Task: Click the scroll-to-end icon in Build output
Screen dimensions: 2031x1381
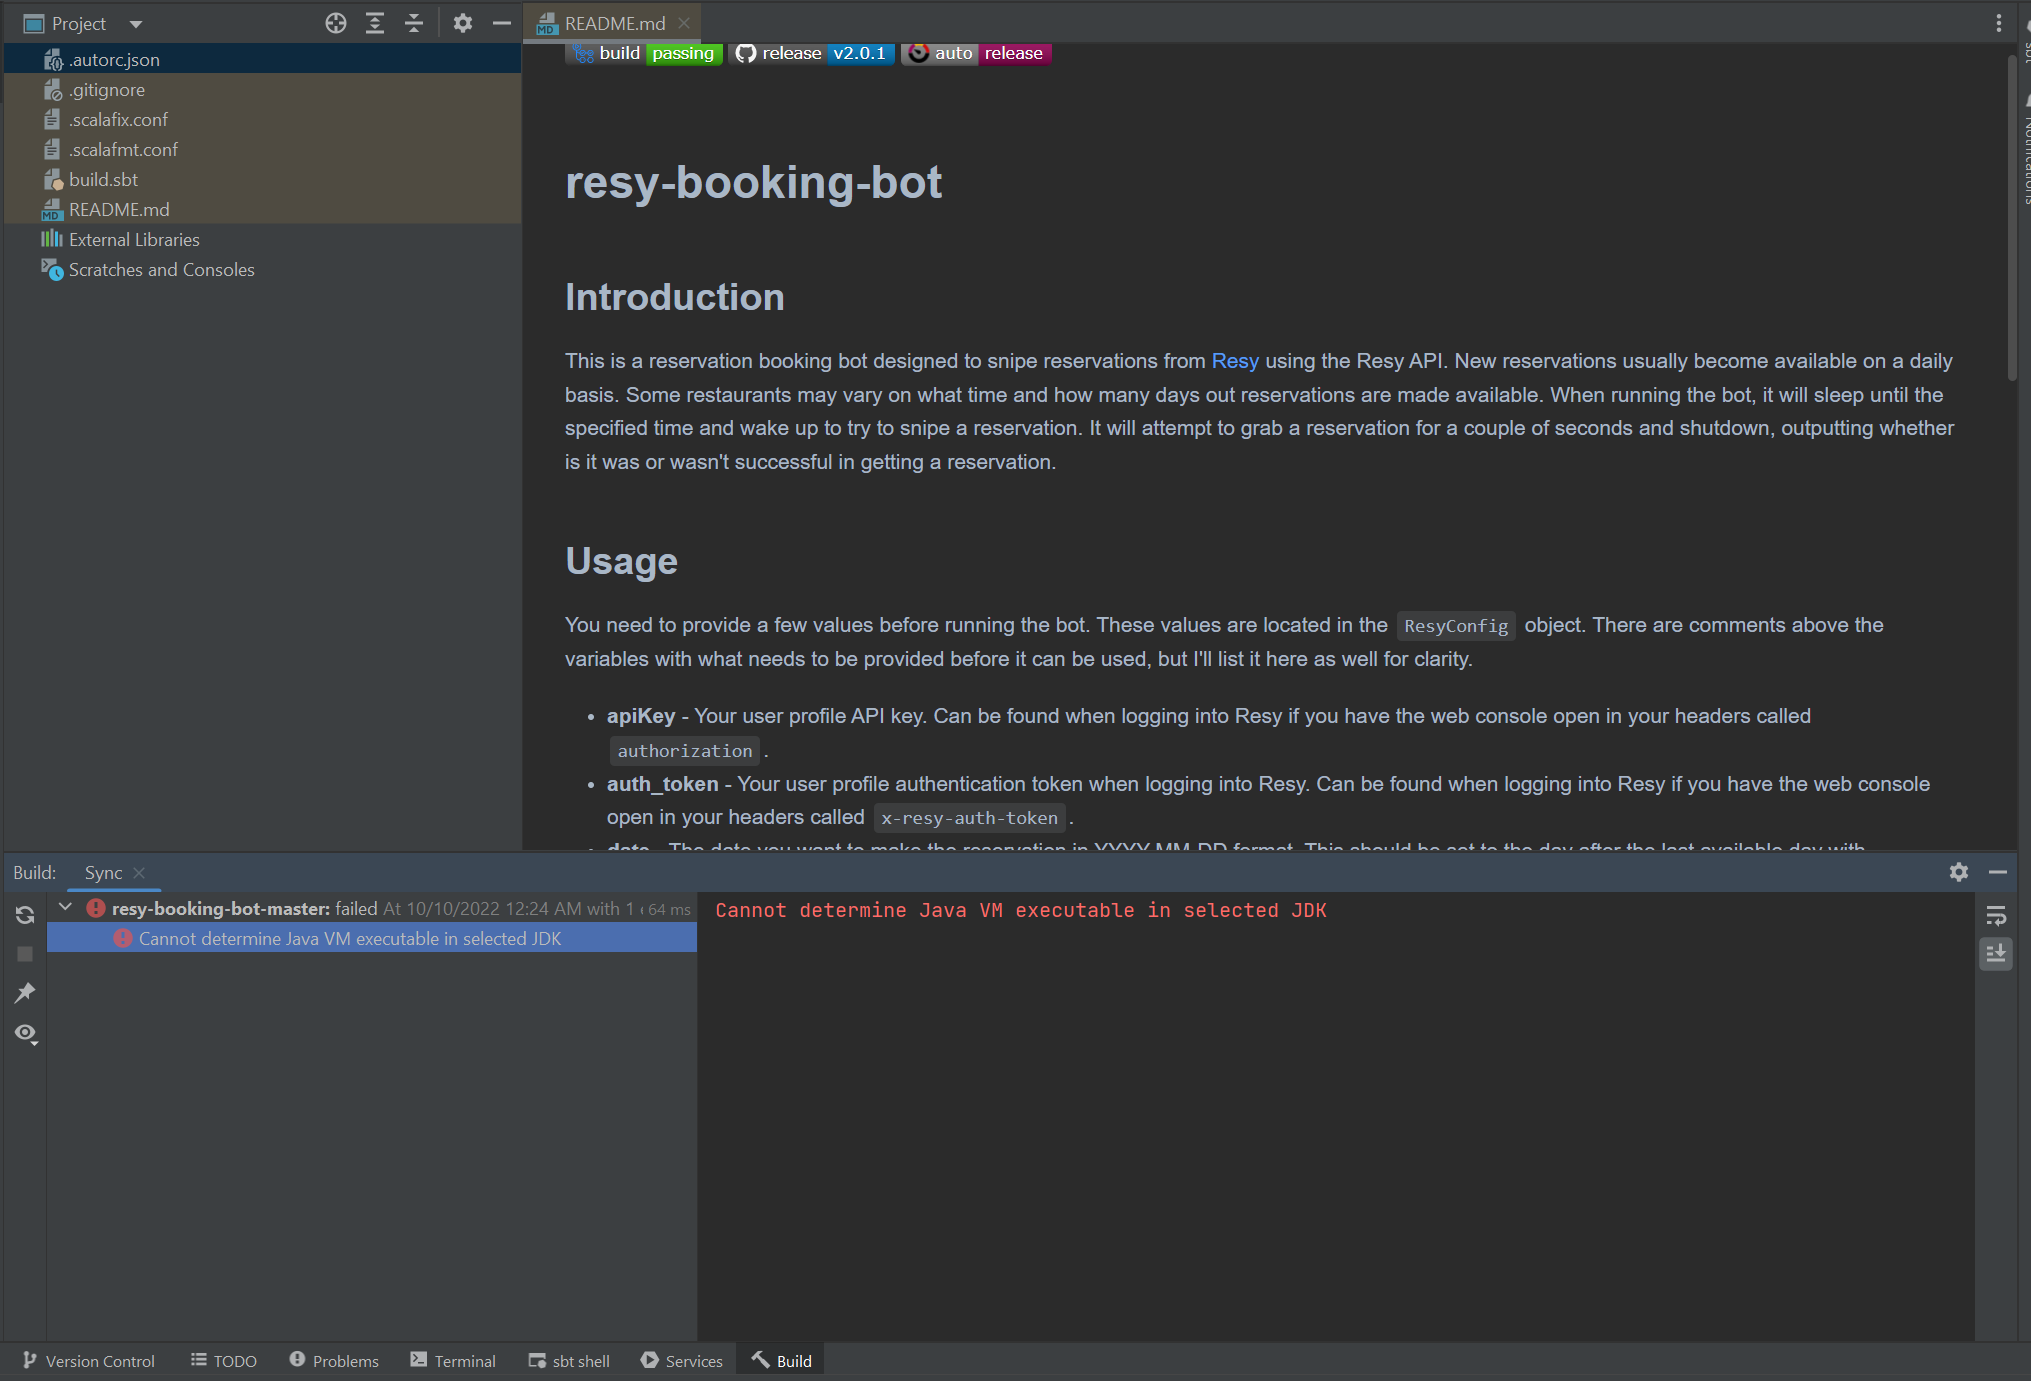Action: tap(1996, 954)
